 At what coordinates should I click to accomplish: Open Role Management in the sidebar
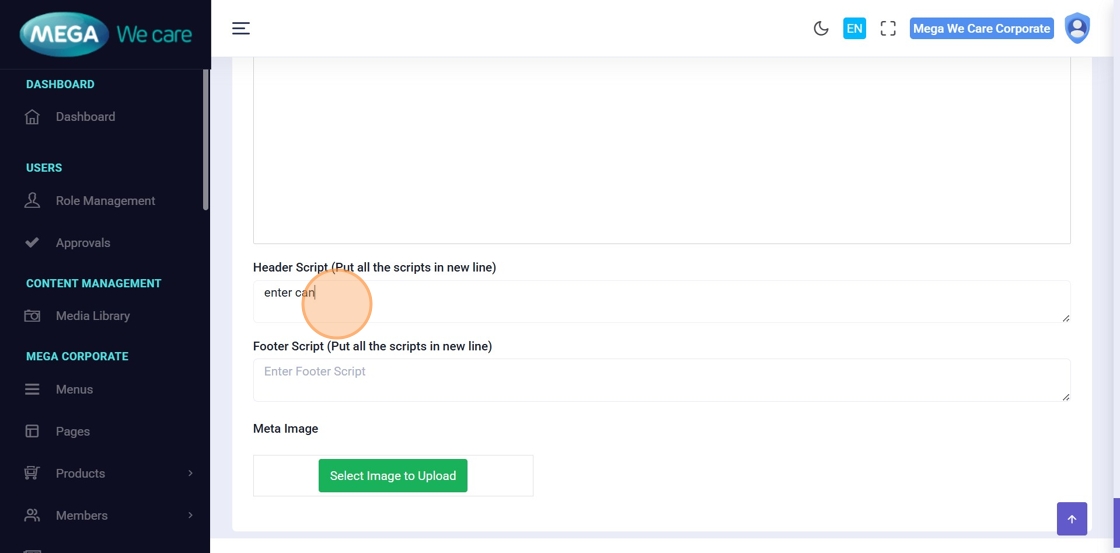(x=105, y=201)
